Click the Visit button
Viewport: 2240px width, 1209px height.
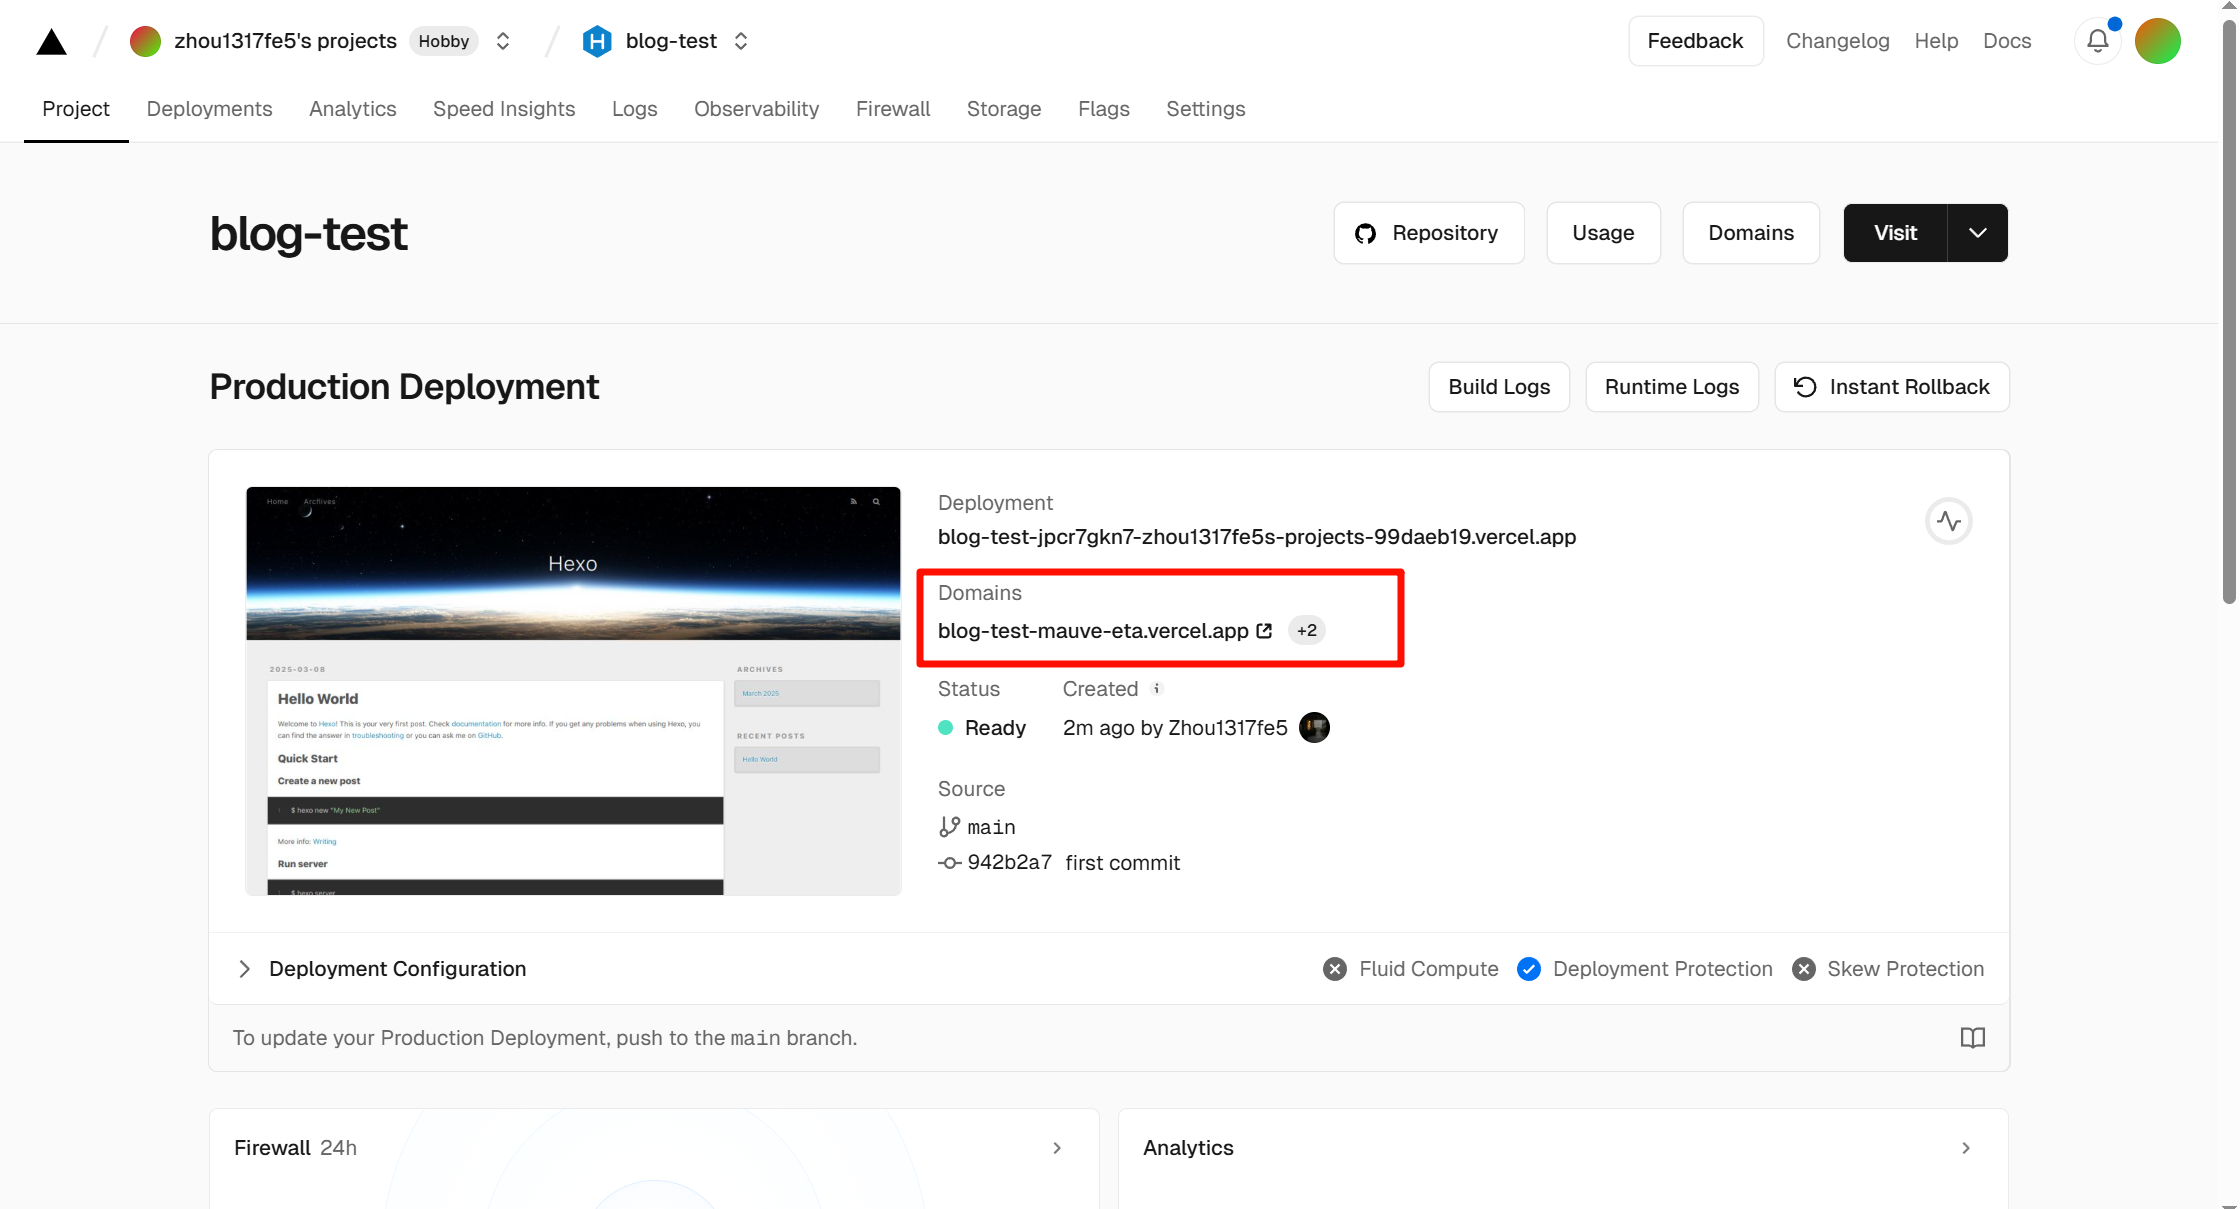pos(1895,233)
